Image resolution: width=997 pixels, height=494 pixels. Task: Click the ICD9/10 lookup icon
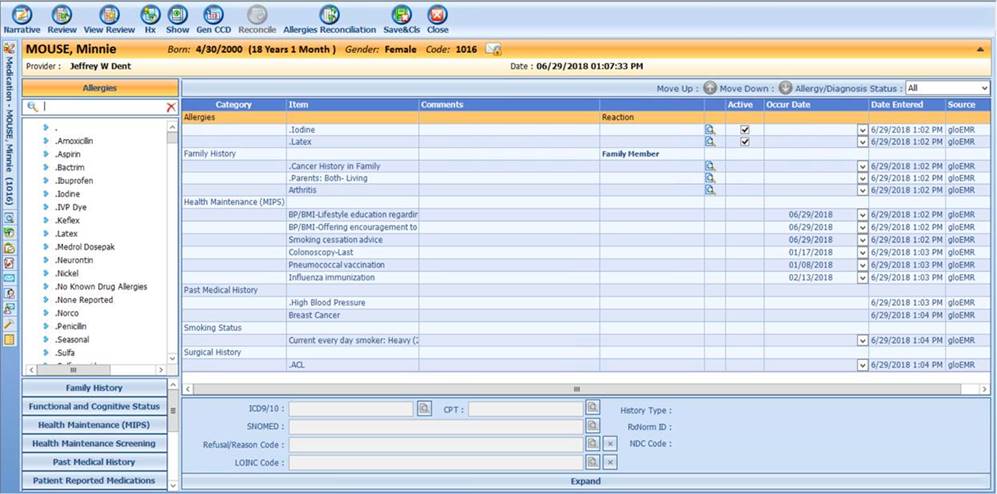pyautogui.click(x=424, y=408)
